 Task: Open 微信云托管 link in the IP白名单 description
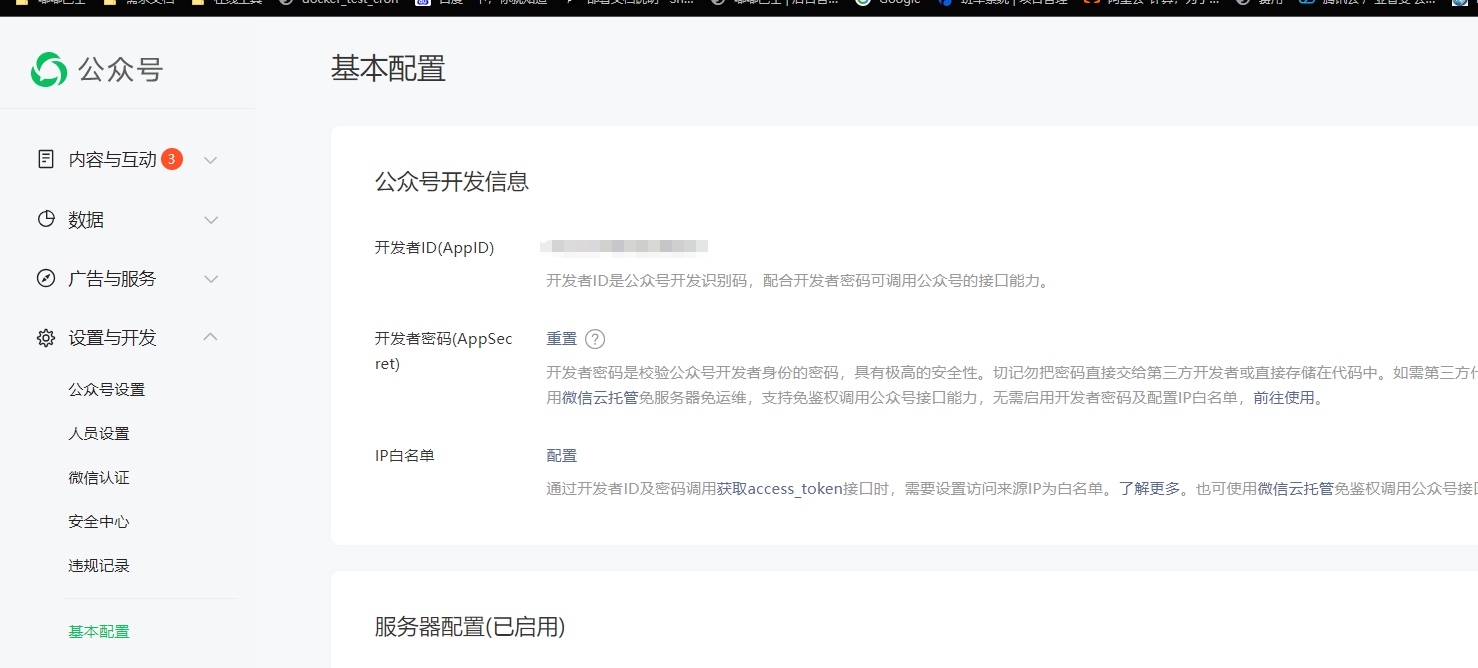(x=1295, y=489)
